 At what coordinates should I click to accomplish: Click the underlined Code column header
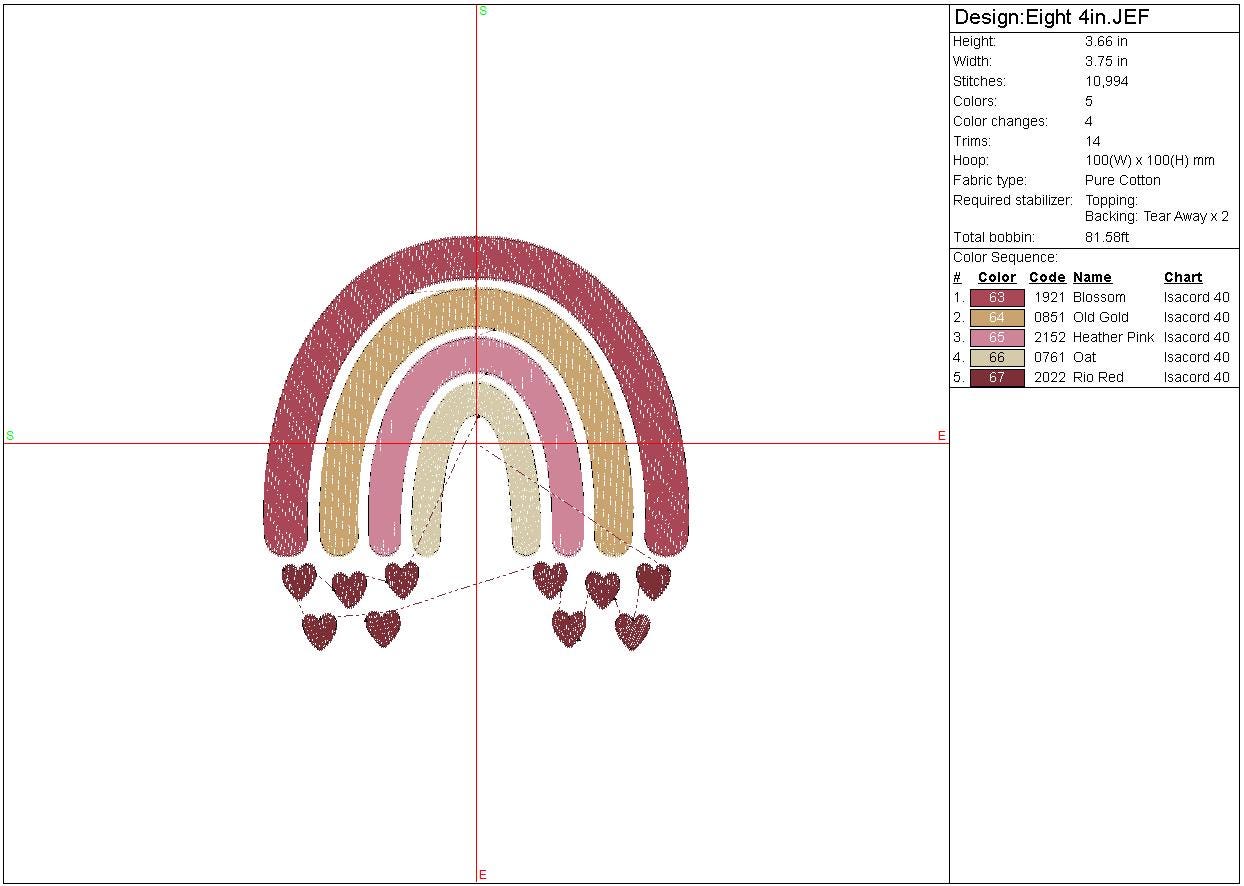pyautogui.click(x=1047, y=277)
